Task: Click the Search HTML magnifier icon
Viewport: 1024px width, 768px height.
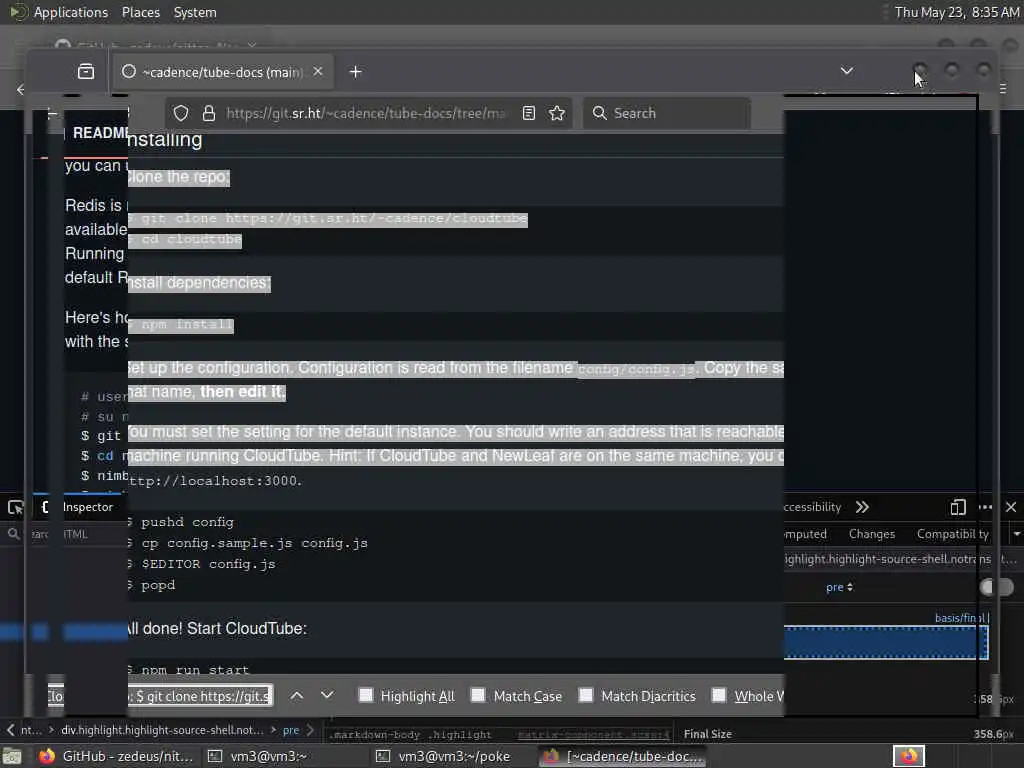Action: [13, 534]
